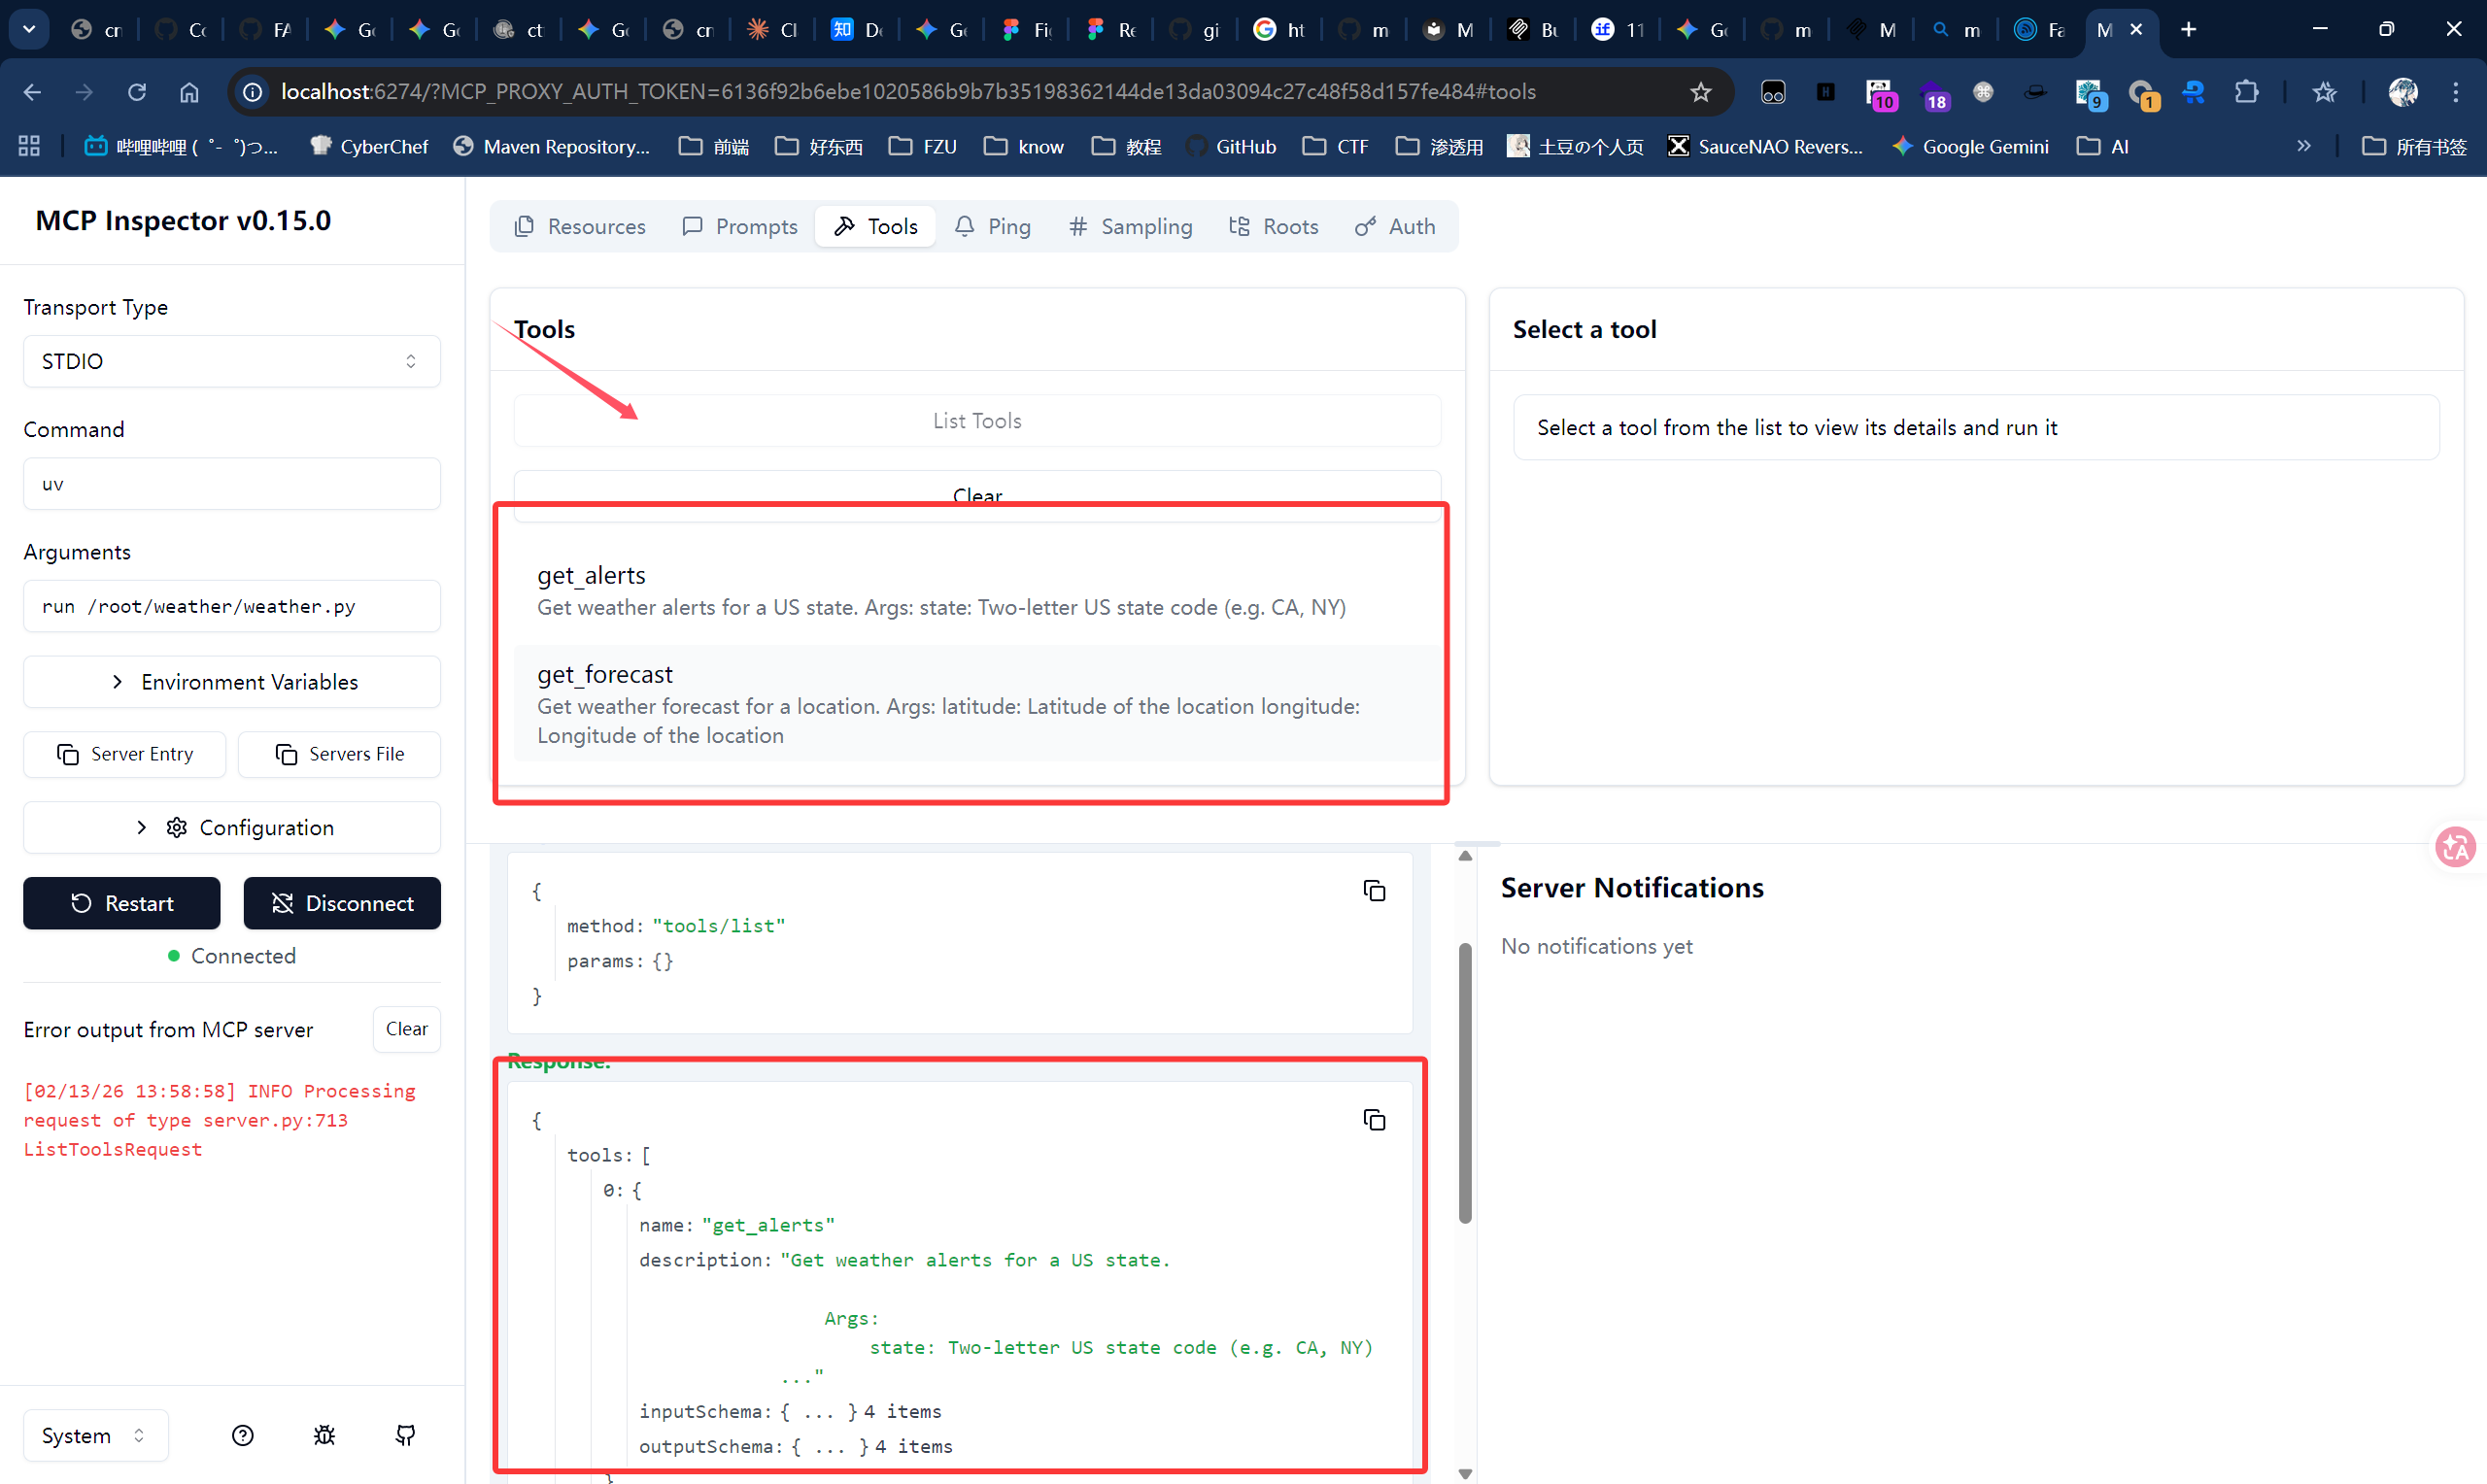This screenshot has width=2487, height=1484.
Task: Open the Prompts tab
Action: [x=740, y=226]
